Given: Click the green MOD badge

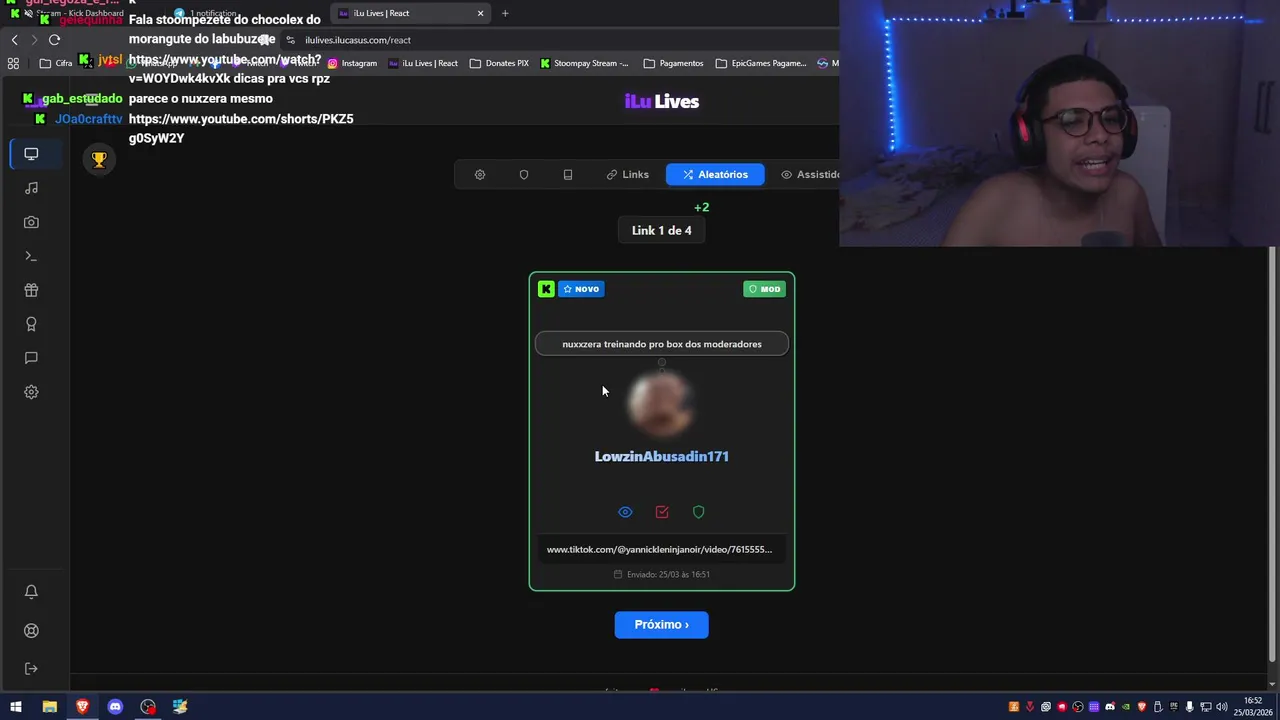Looking at the screenshot, I should [x=765, y=289].
